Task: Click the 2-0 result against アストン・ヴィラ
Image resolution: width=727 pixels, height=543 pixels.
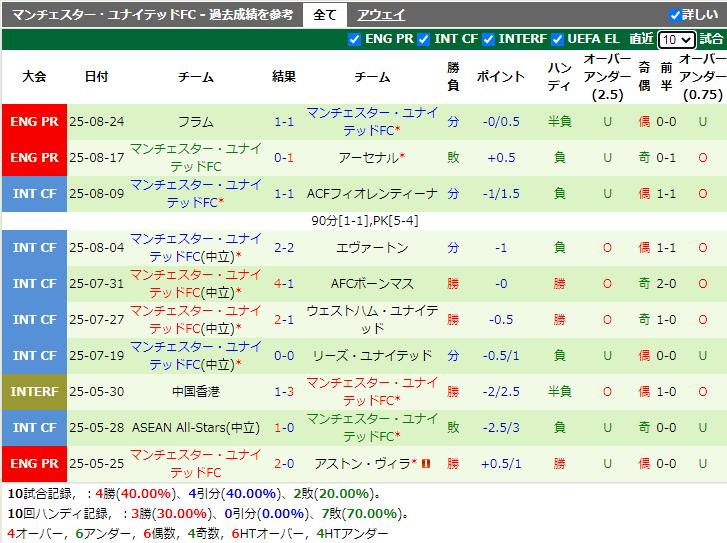Action: coord(284,463)
